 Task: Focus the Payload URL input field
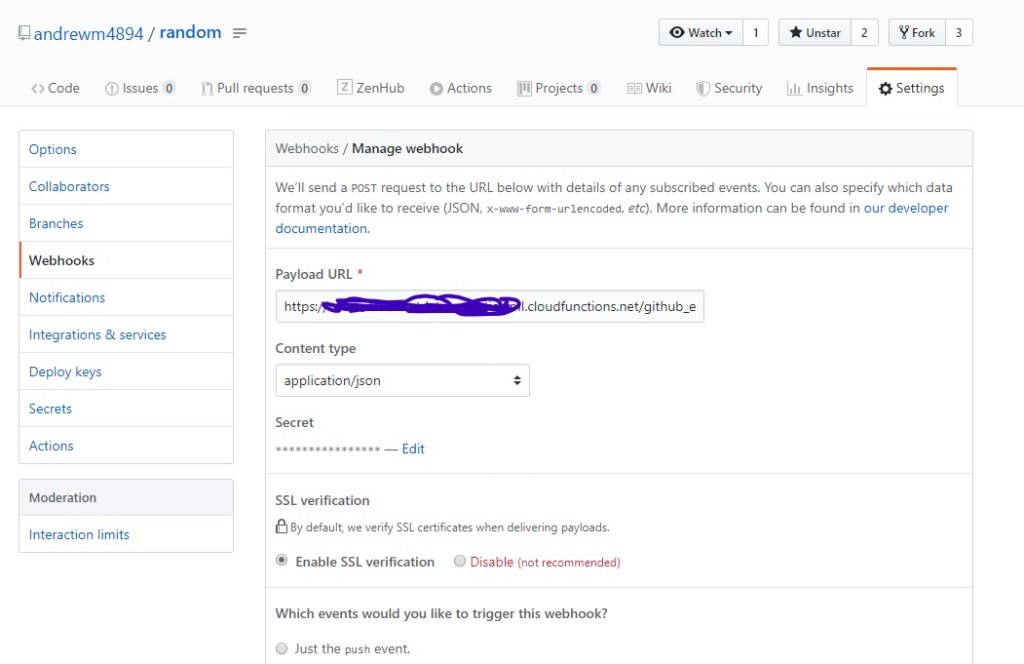pyautogui.click(x=490, y=306)
